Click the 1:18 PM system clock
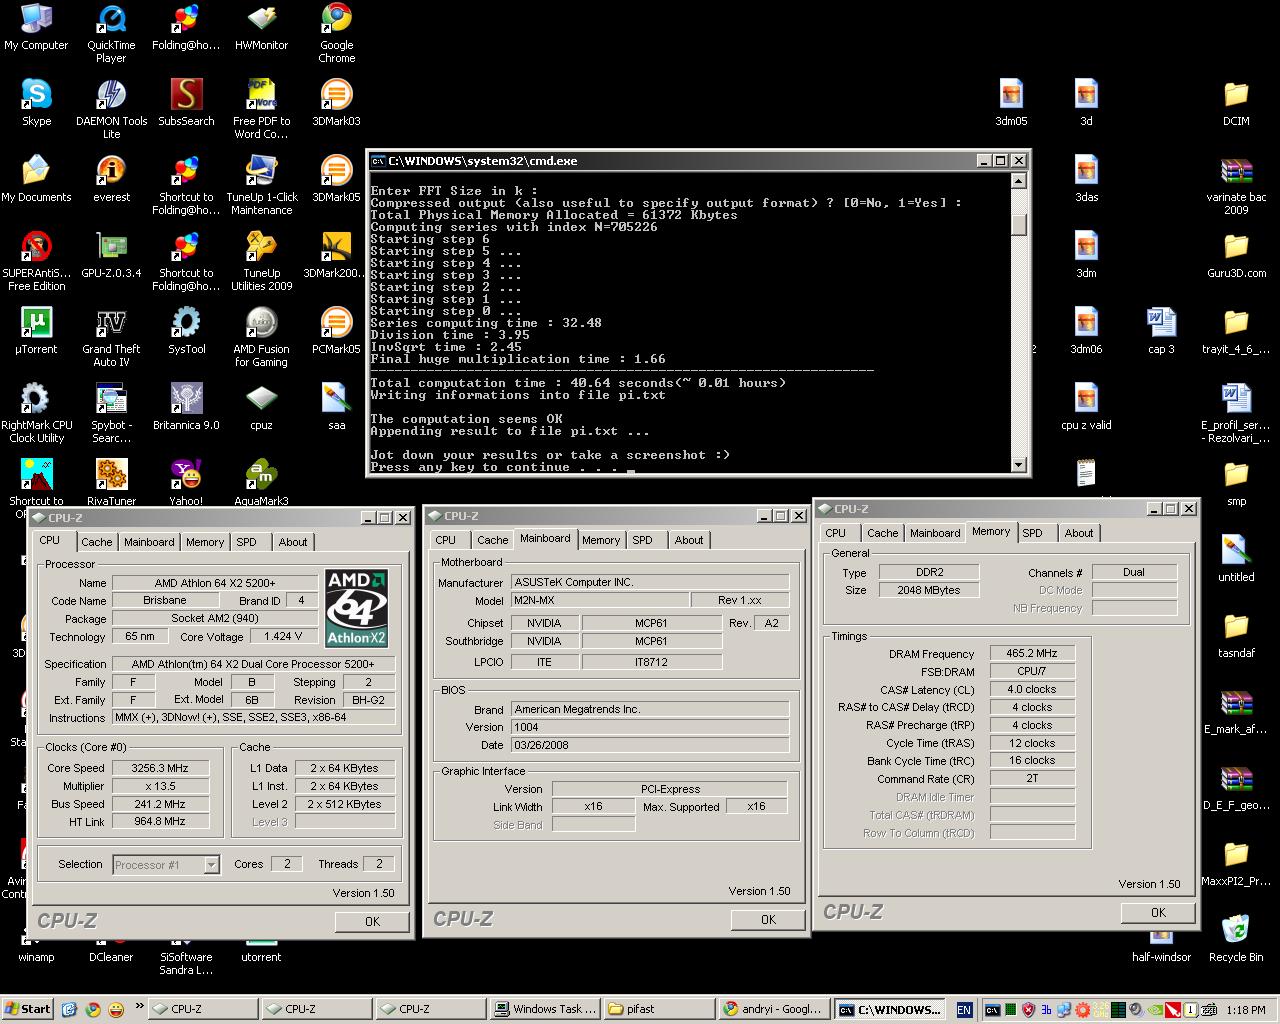 pos(1245,1010)
